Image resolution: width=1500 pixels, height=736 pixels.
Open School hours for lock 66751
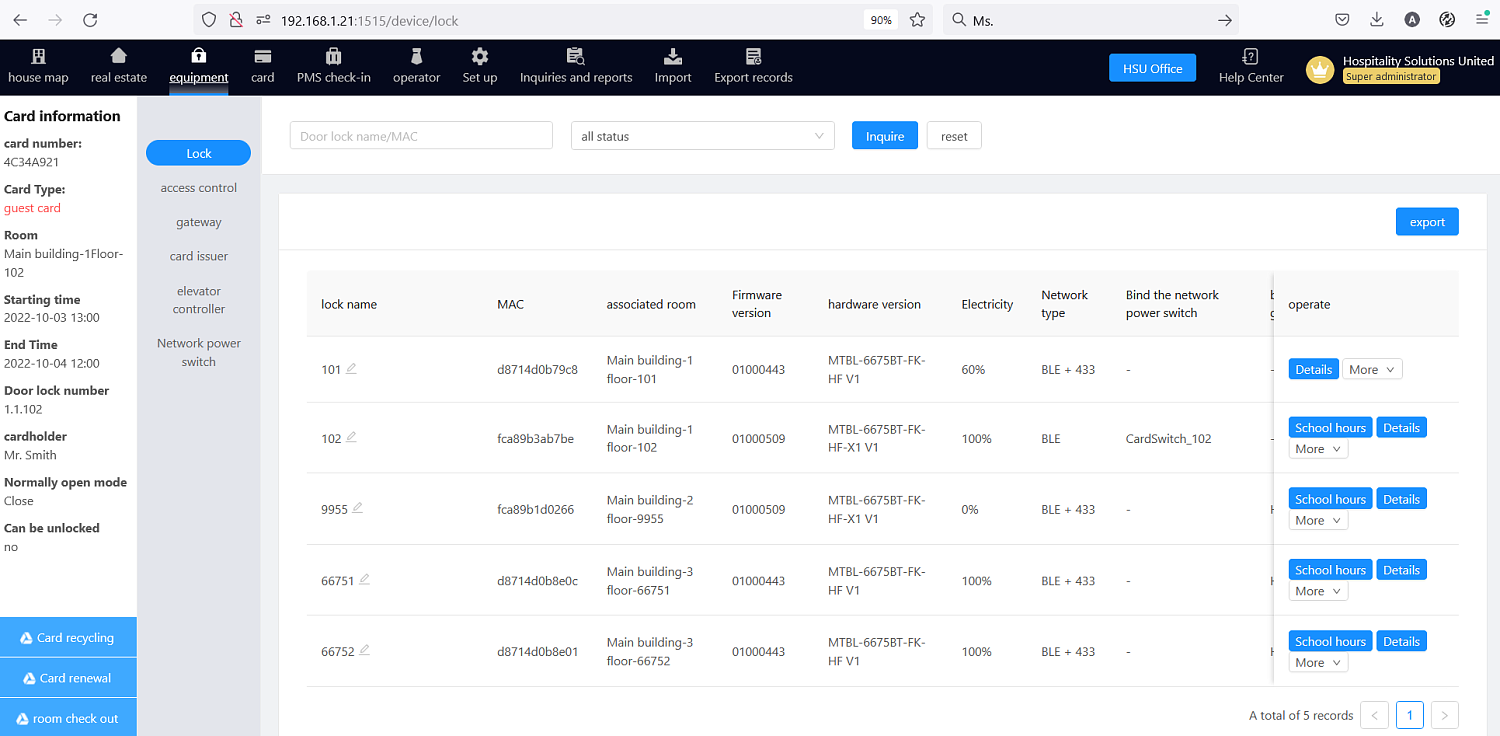(x=1330, y=570)
